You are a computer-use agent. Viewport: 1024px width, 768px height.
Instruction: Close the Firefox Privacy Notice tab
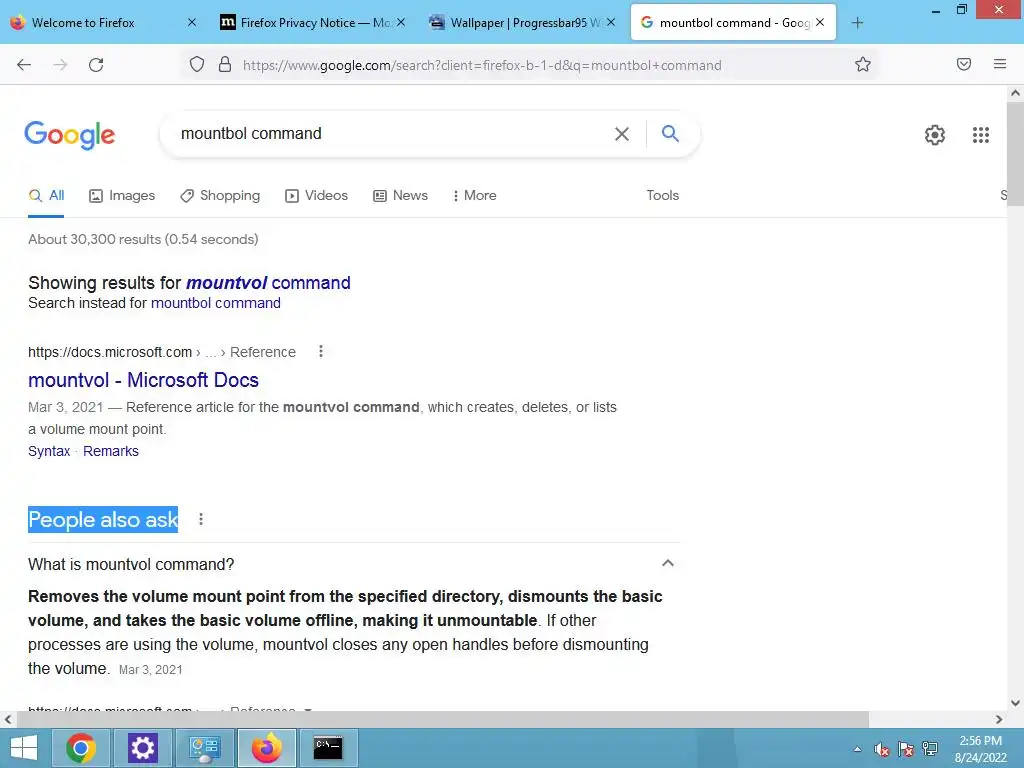(401, 22)
